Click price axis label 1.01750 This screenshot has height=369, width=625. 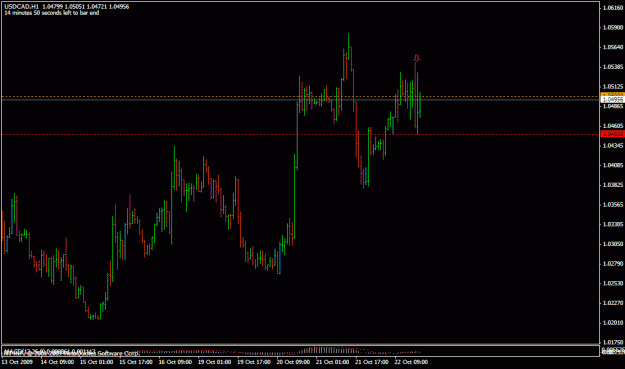(x=613, y=342)
